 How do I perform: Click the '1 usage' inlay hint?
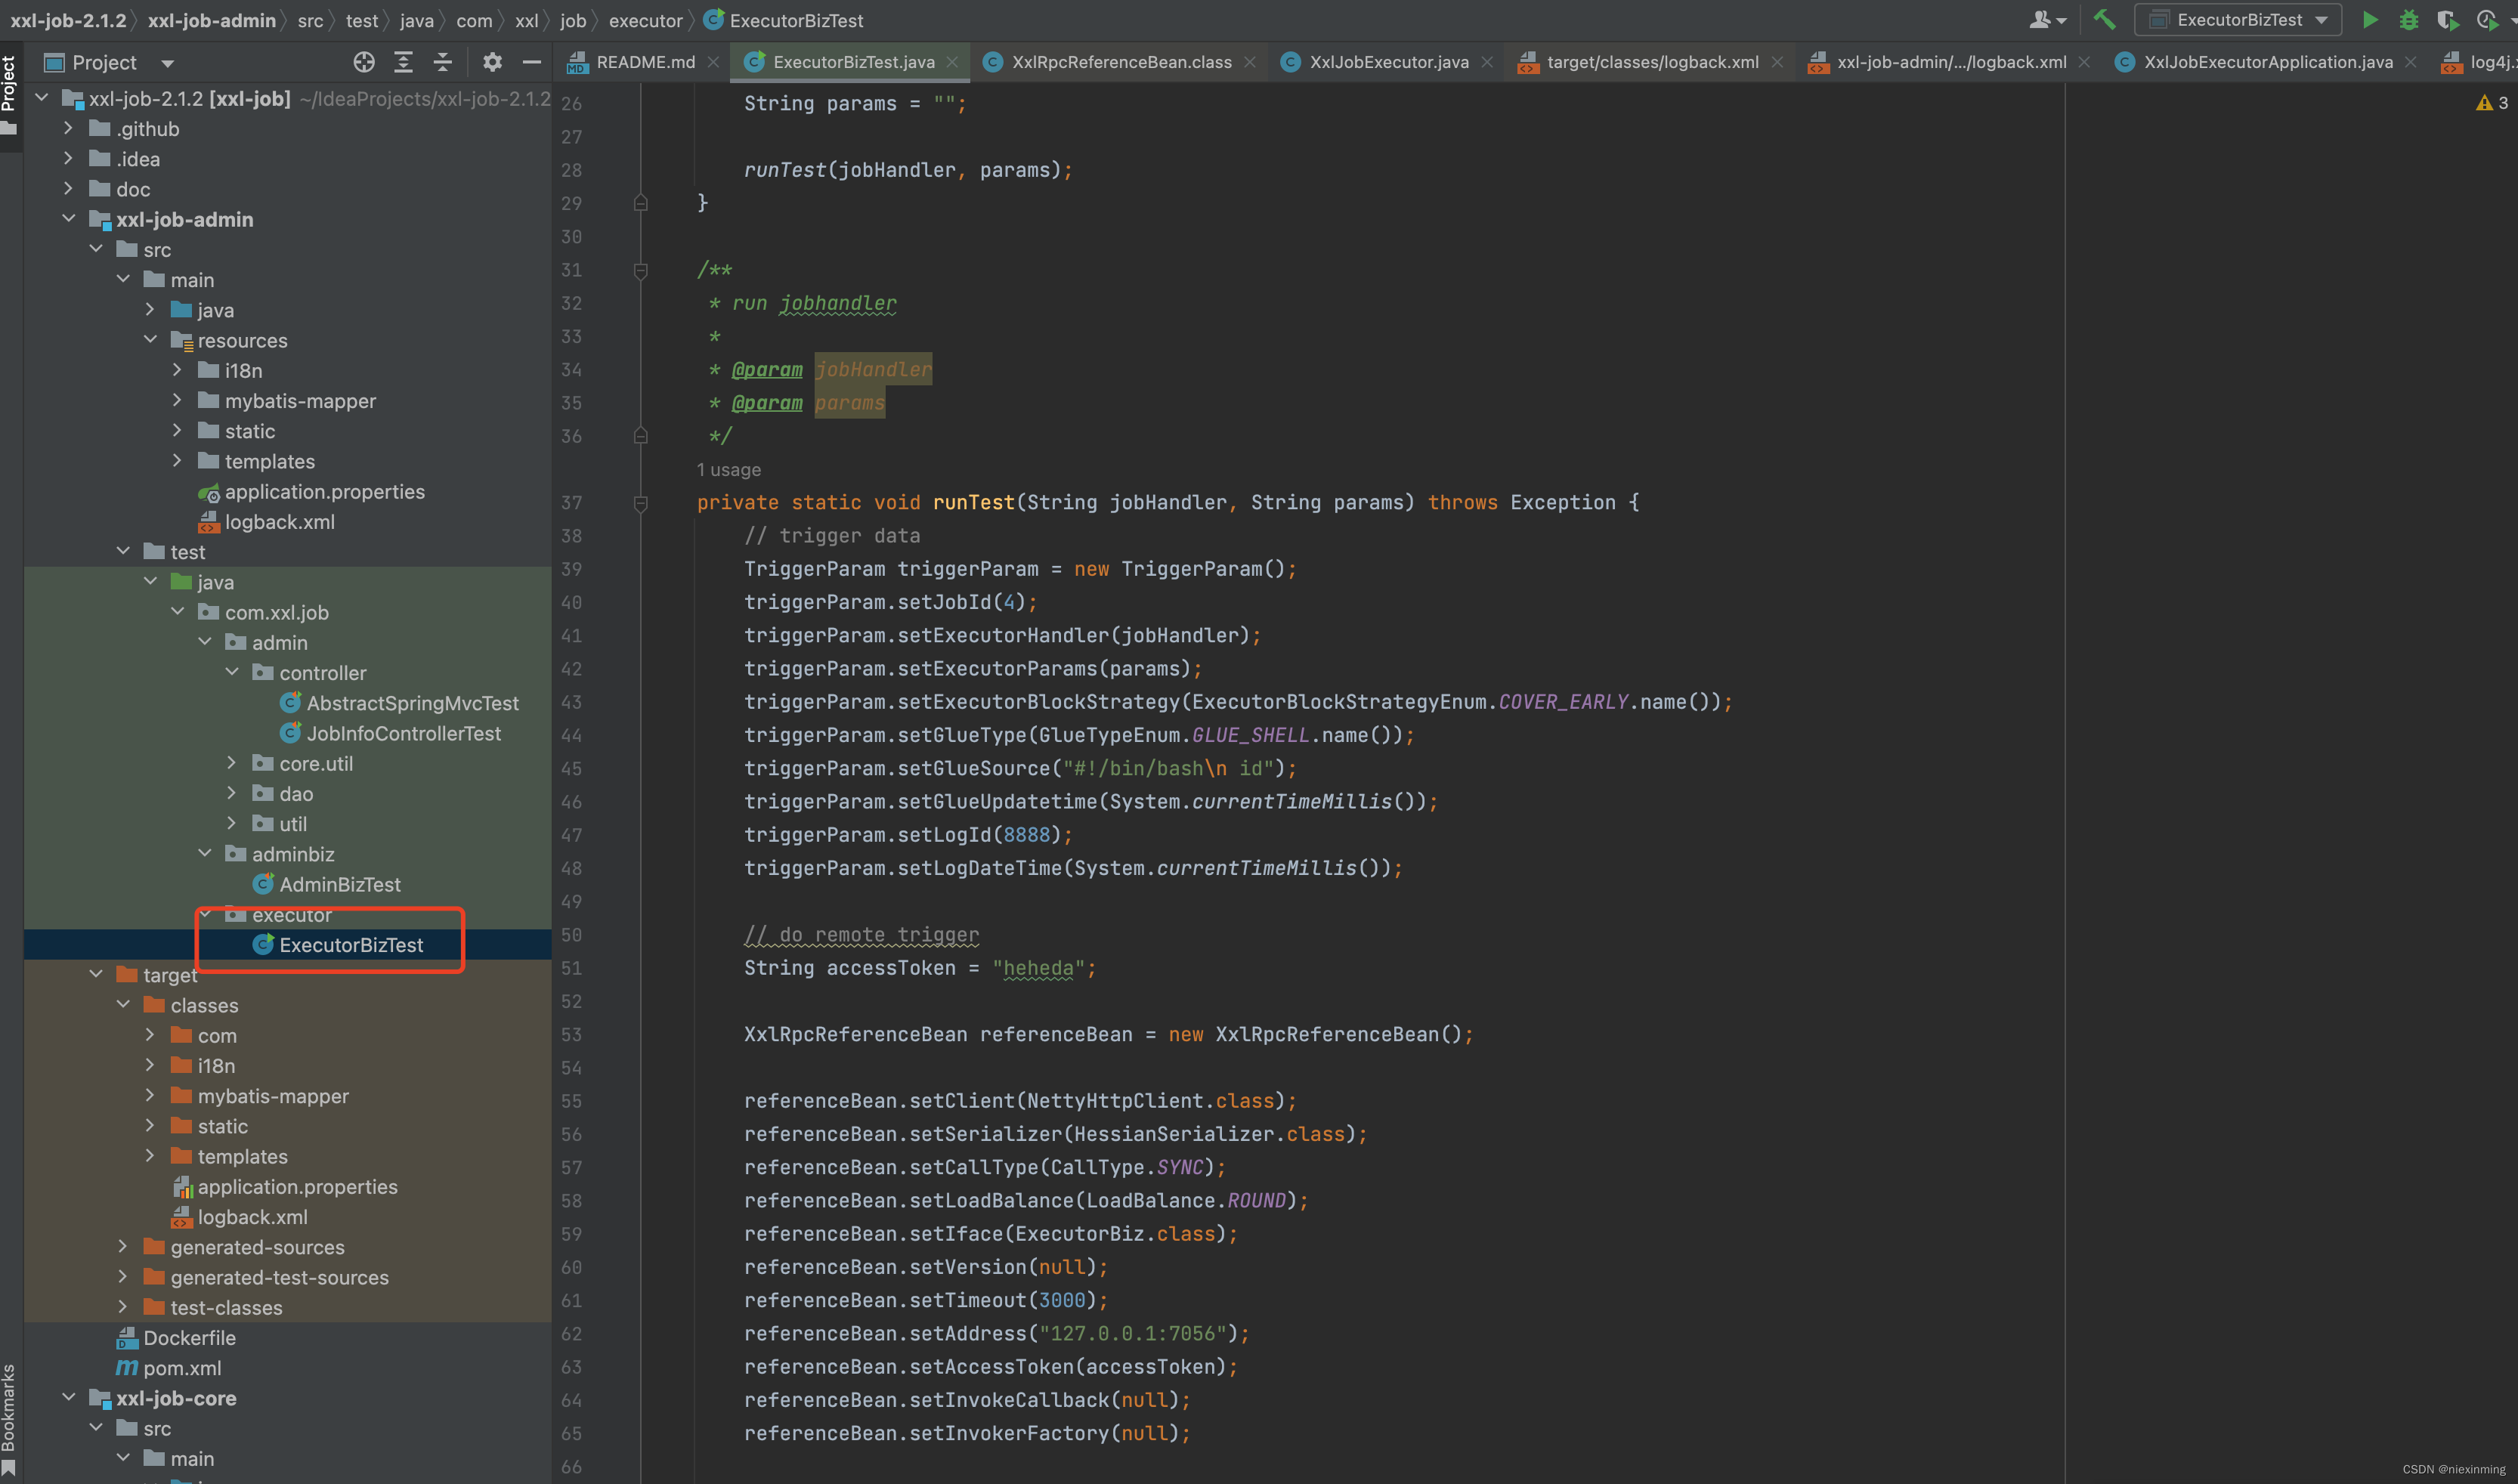728,469
